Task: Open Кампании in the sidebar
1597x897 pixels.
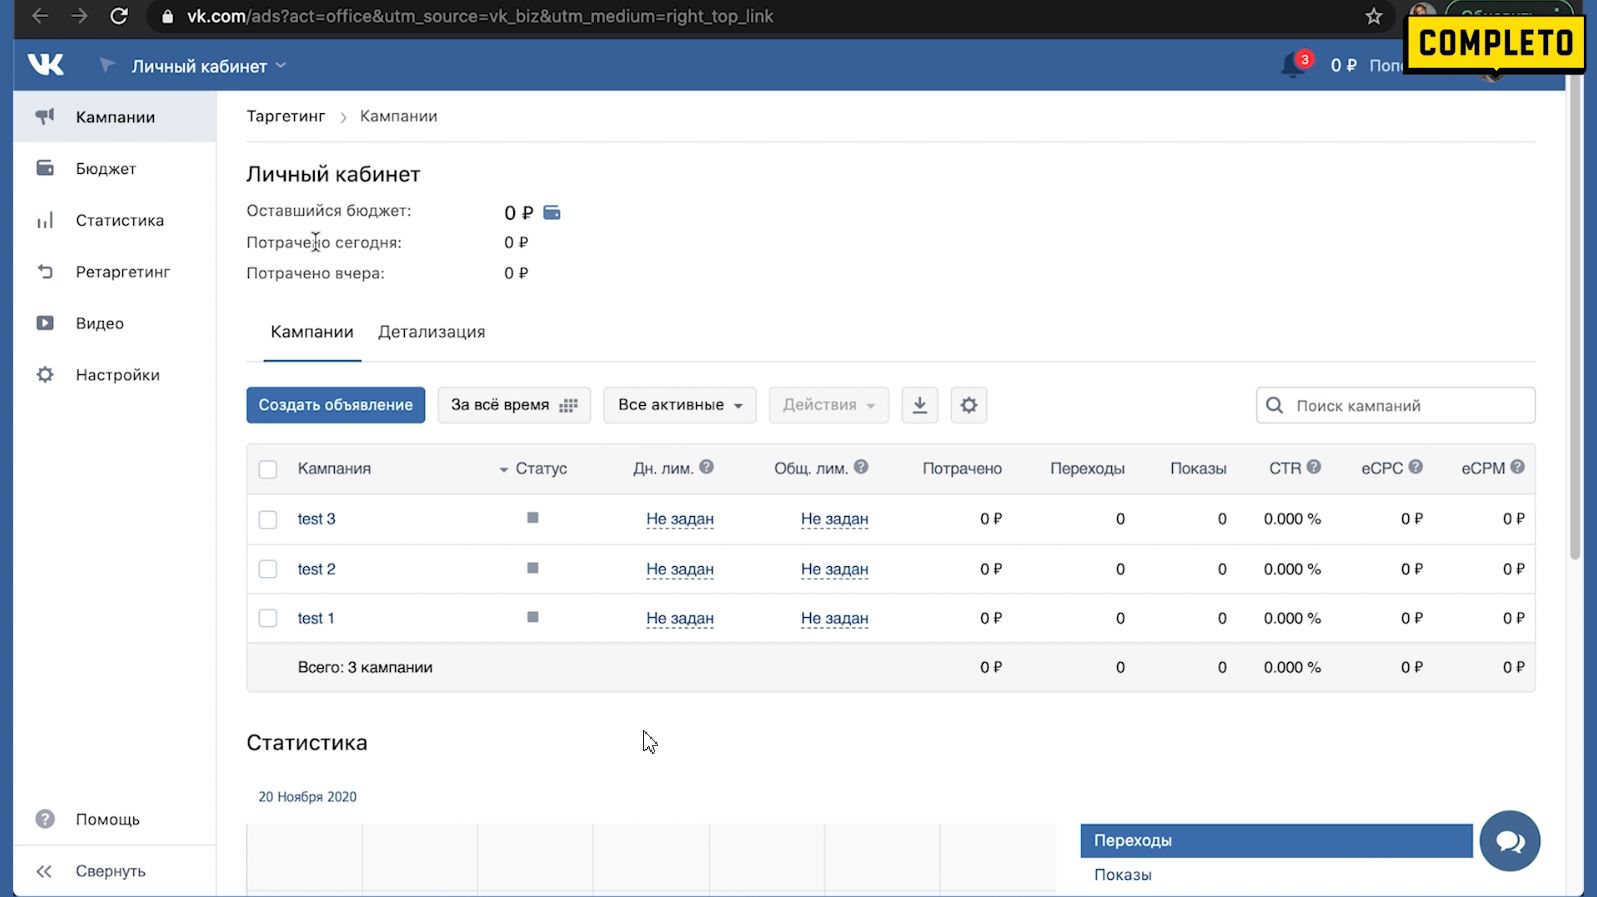Action: (115, 117)
